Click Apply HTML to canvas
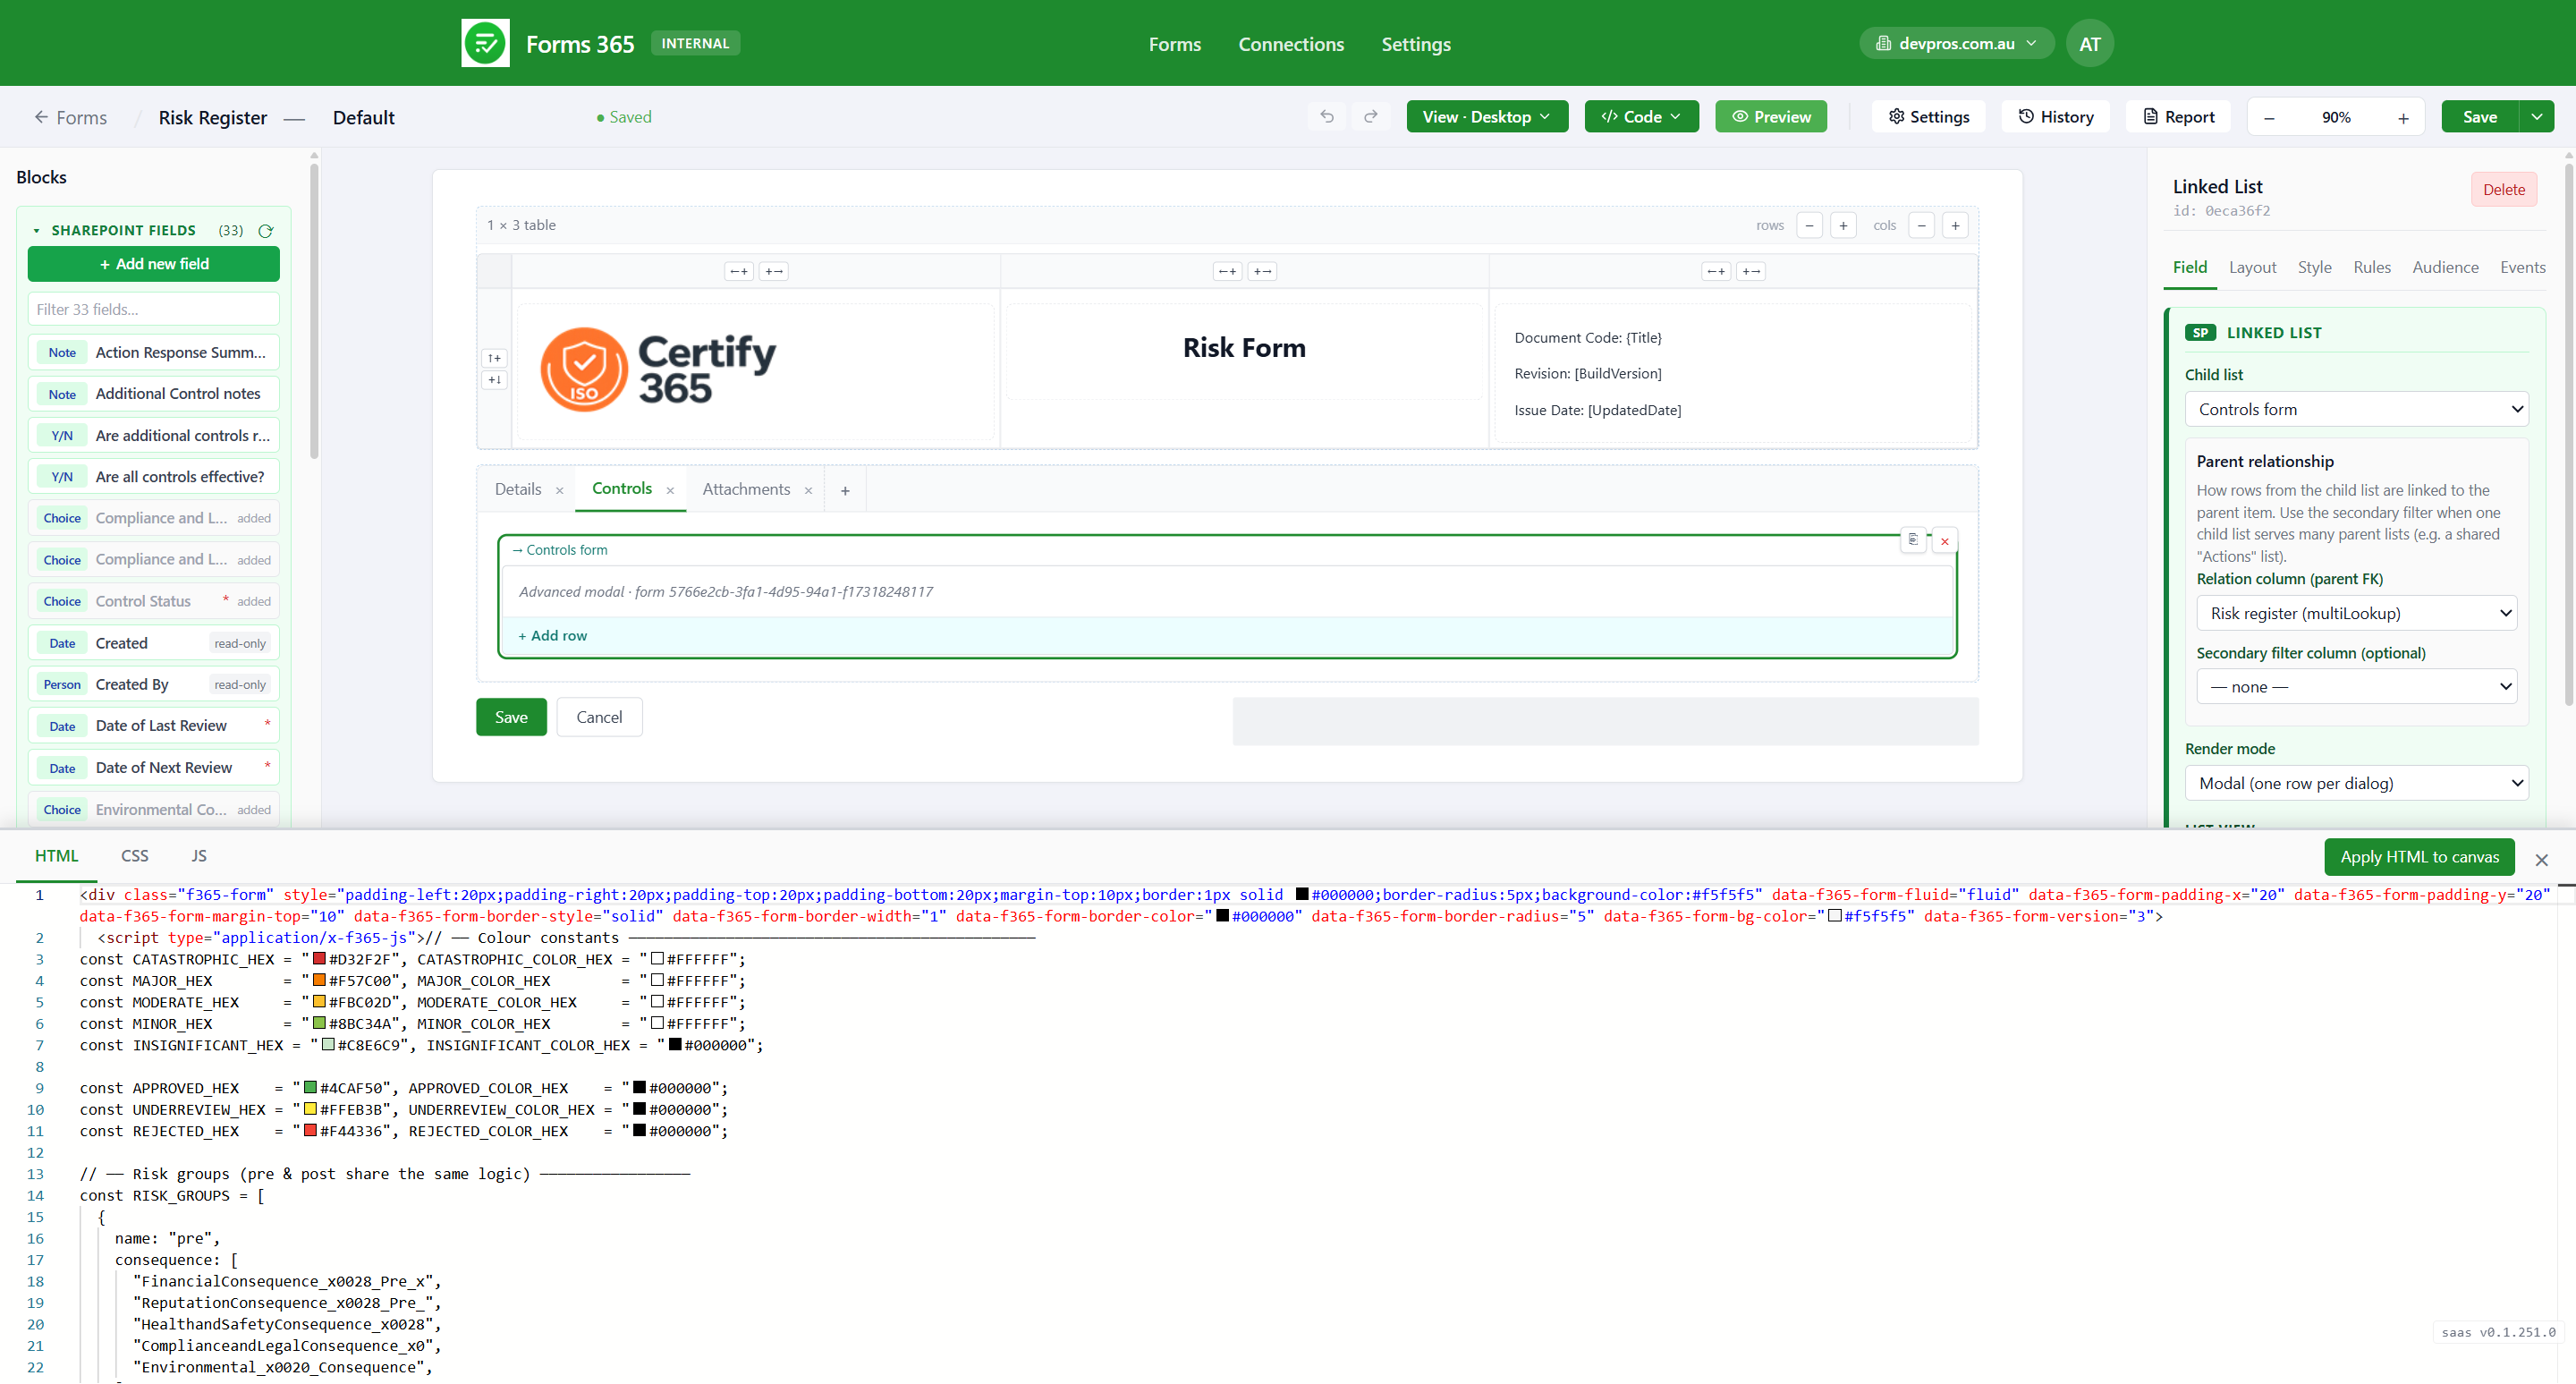2576x1384 pixels. 2419,857
